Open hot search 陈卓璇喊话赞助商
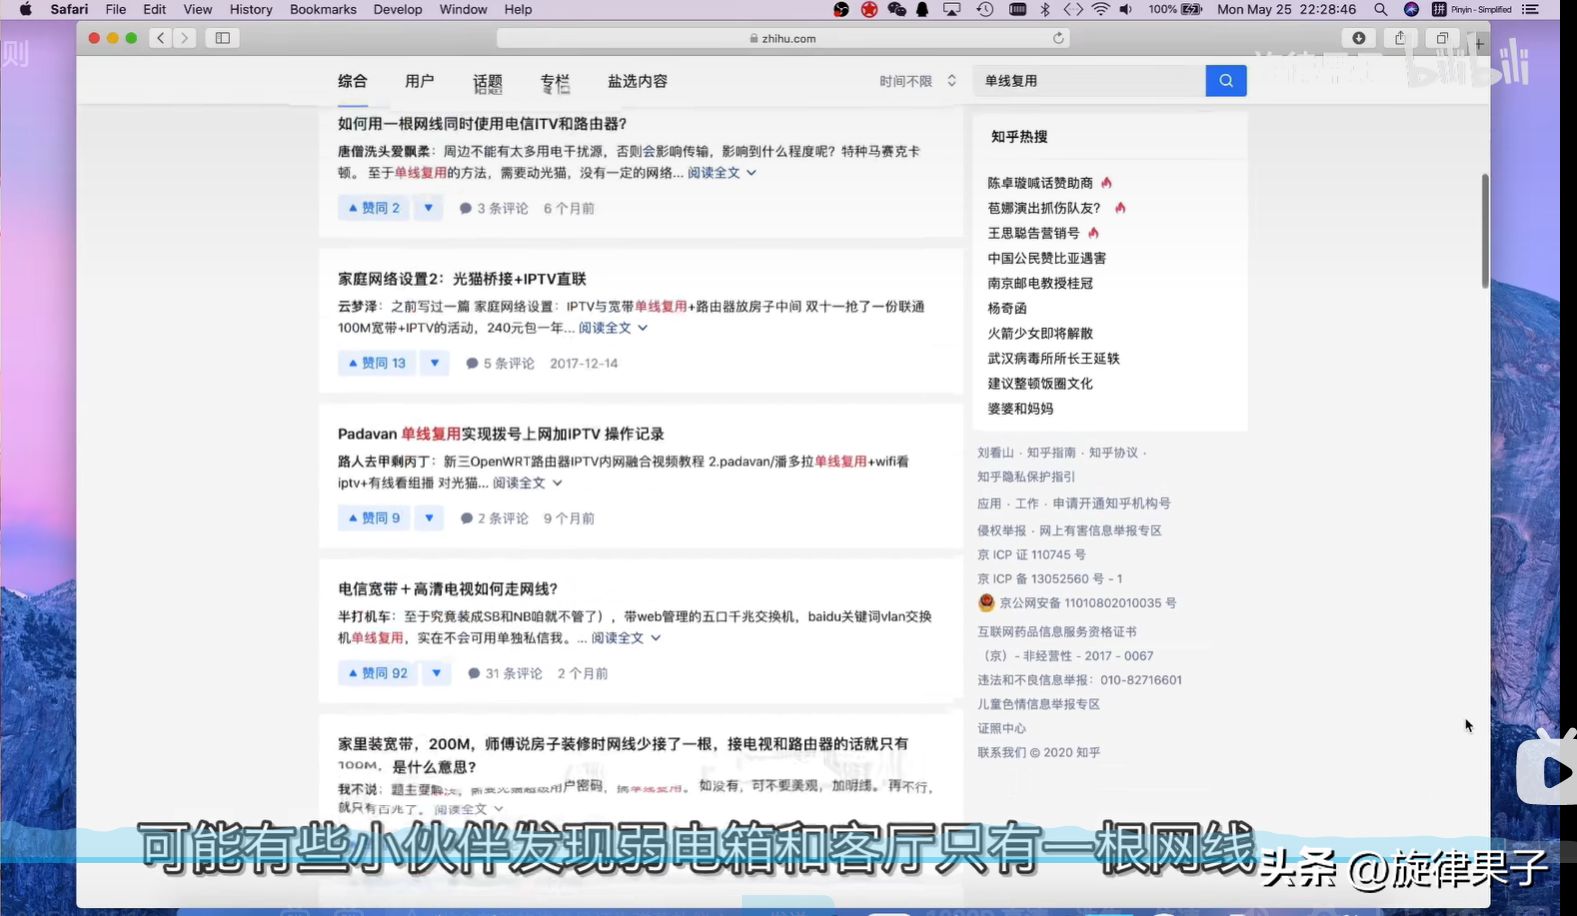 (1040, 183)
